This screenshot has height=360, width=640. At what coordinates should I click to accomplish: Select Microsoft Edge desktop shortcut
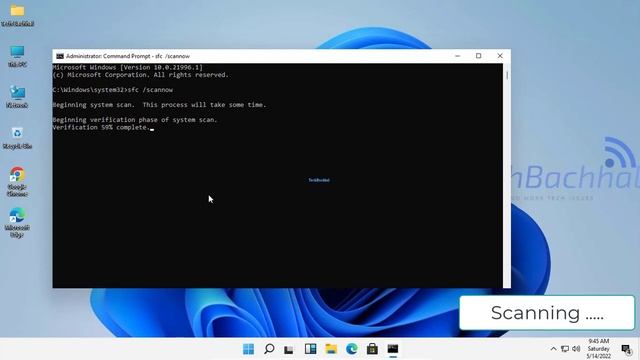pyautogui.click(x=17, y=222)
